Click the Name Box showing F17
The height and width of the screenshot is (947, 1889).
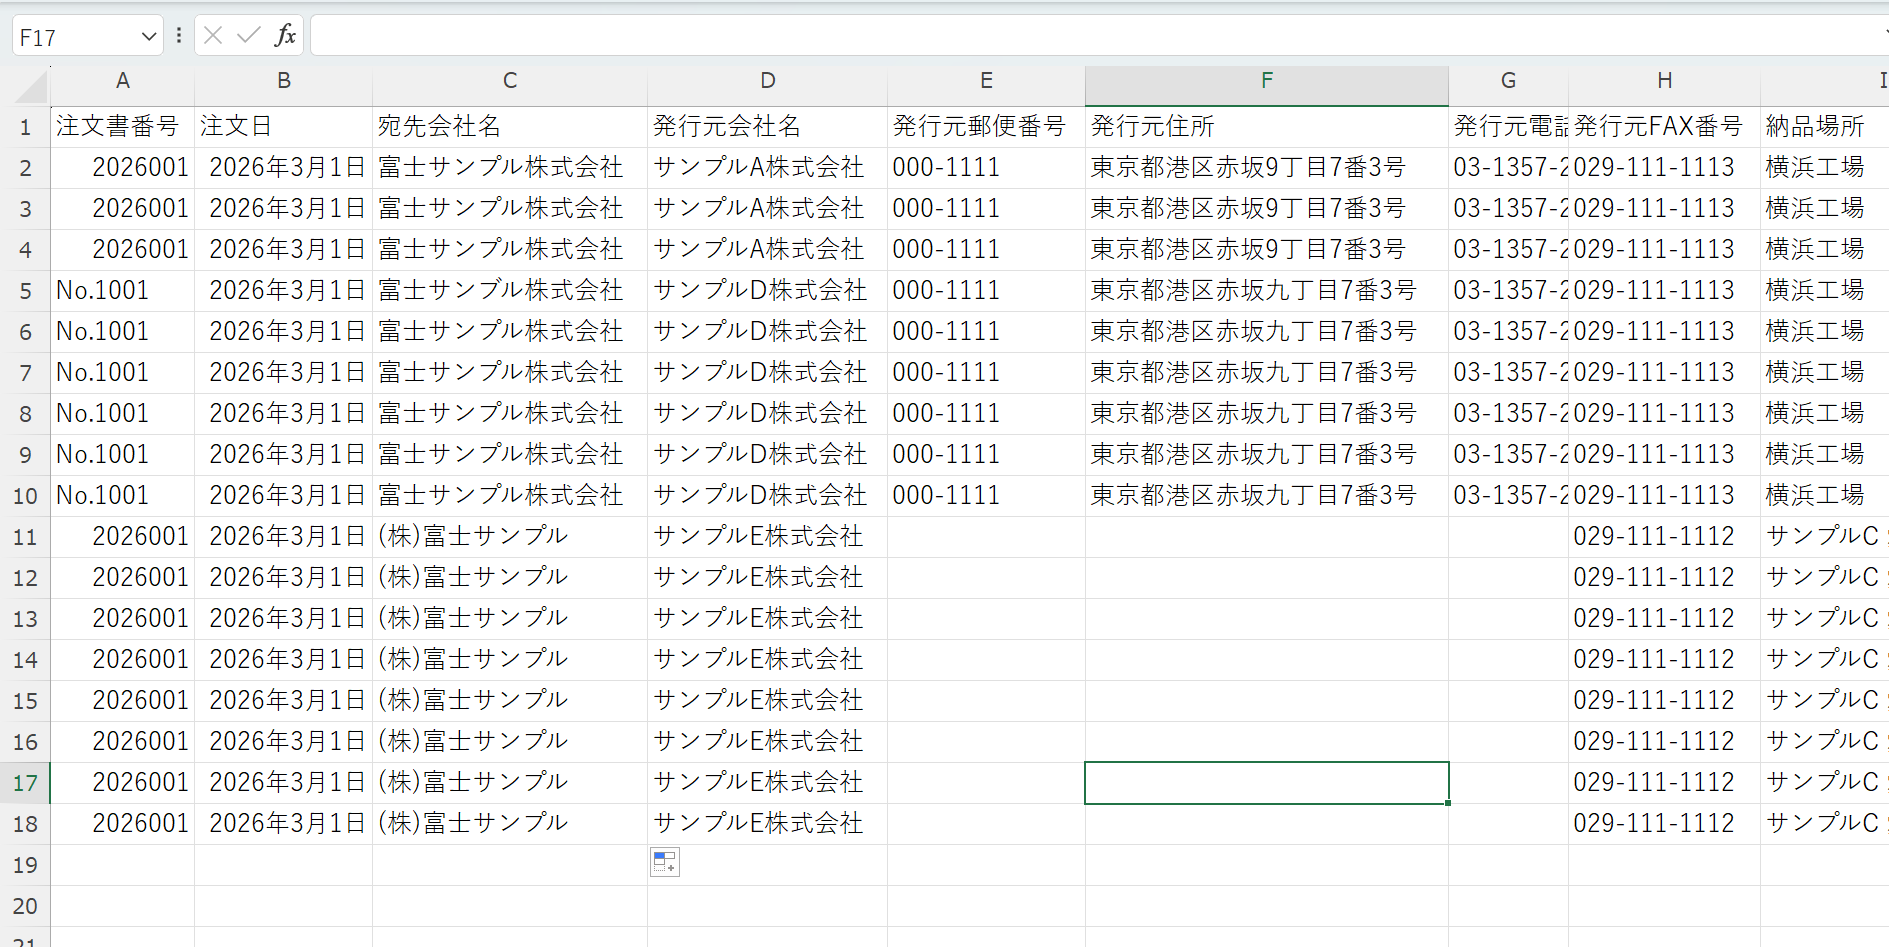(x=76, y=37)
